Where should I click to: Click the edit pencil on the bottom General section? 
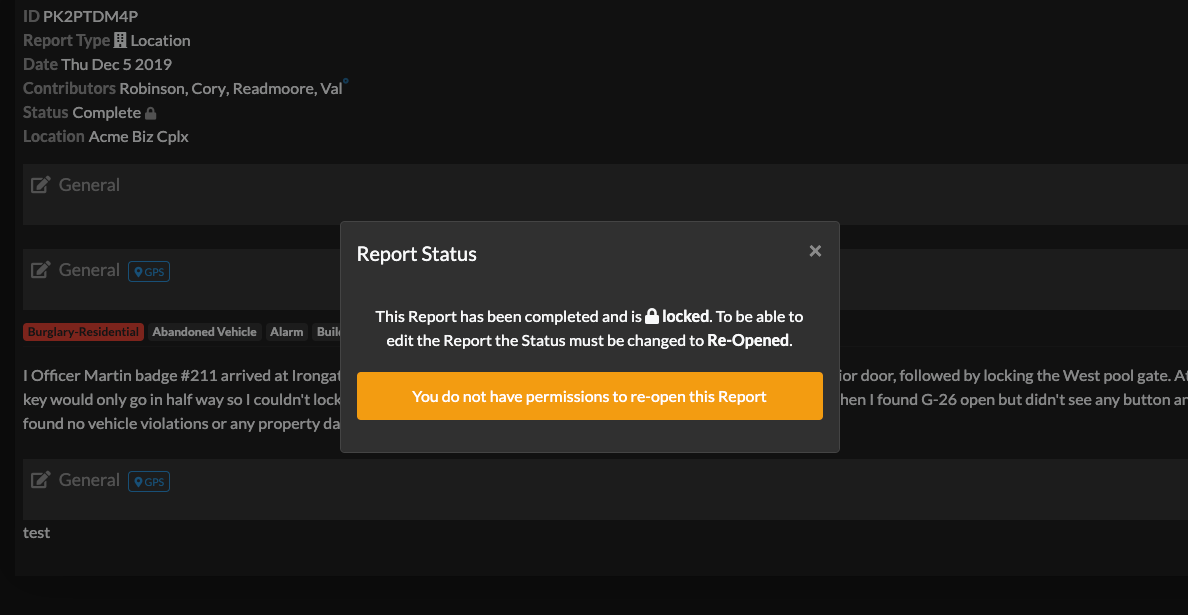40,478
